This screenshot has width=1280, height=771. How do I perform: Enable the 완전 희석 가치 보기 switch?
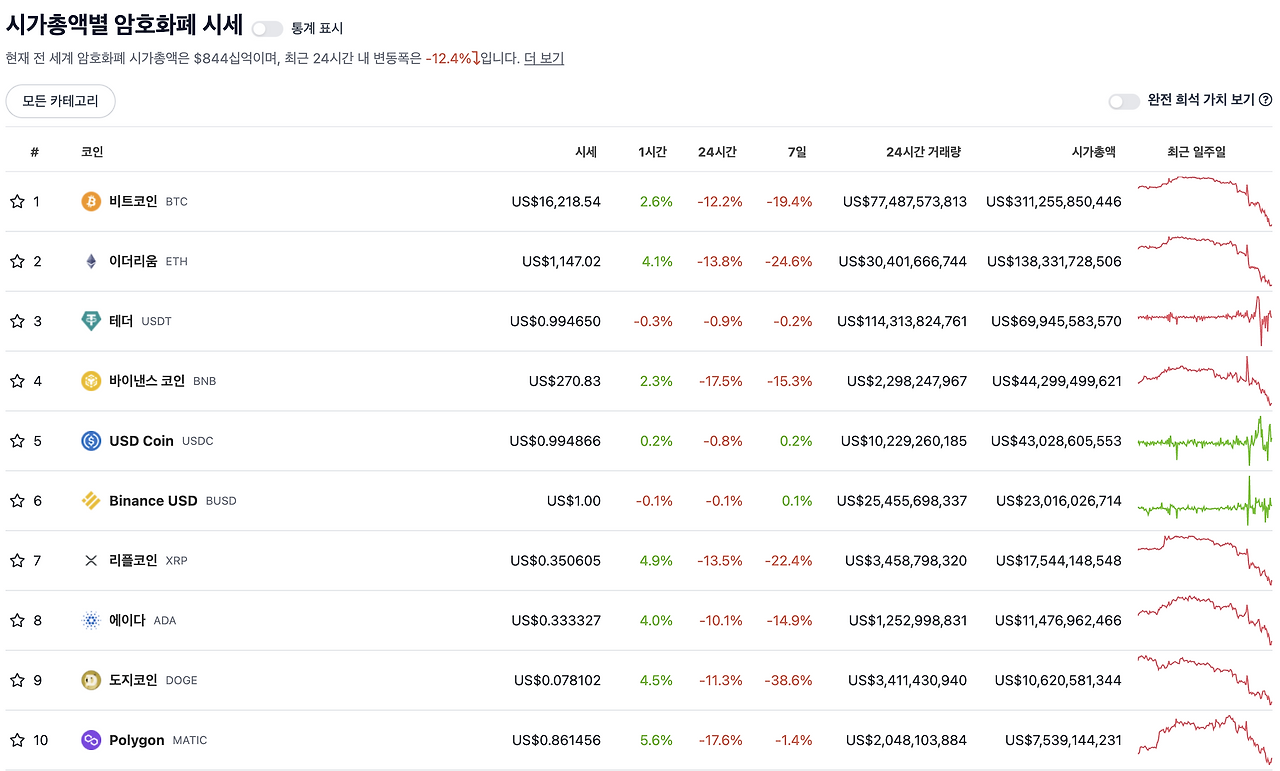click(x=1124, y=101)
